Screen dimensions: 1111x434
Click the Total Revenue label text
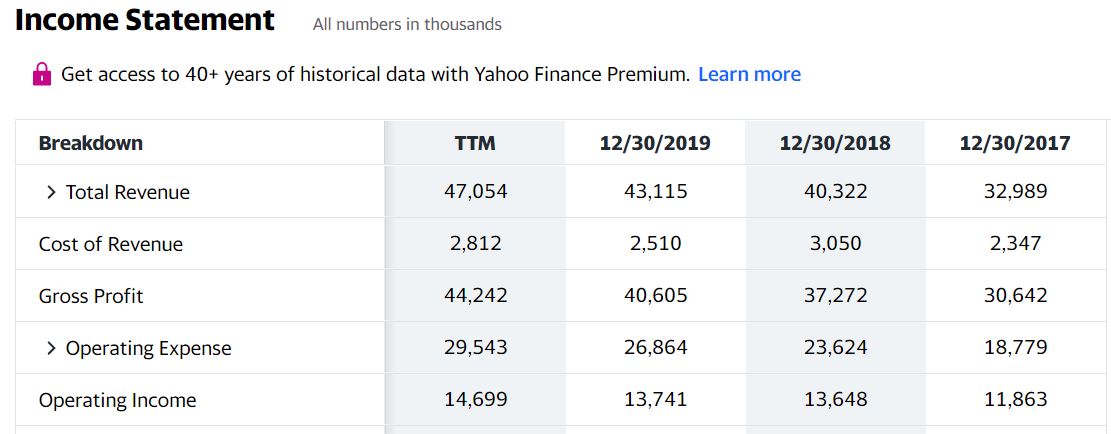click(128, 192)
